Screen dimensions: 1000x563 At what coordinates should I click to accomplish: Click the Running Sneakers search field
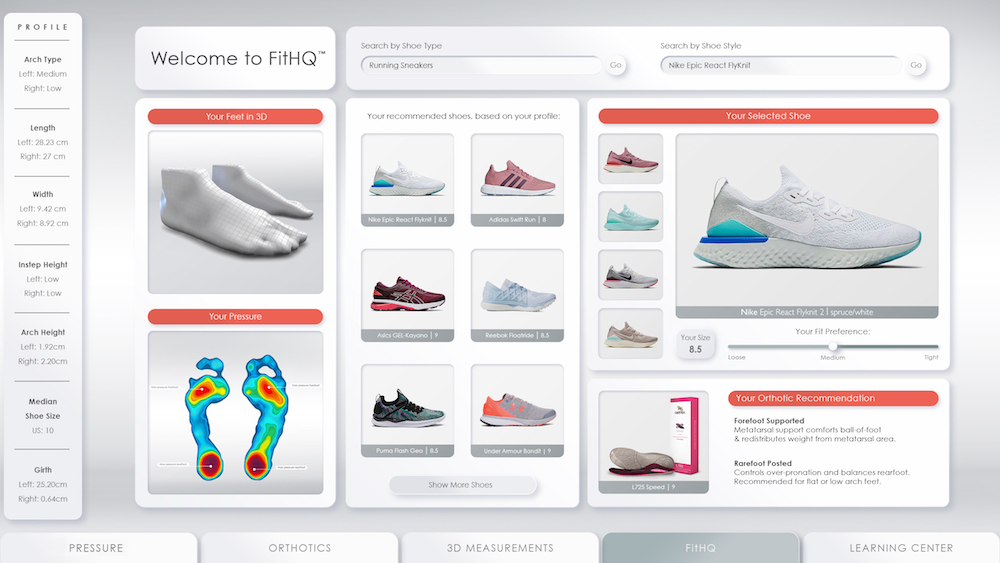[x=482, y=65]
